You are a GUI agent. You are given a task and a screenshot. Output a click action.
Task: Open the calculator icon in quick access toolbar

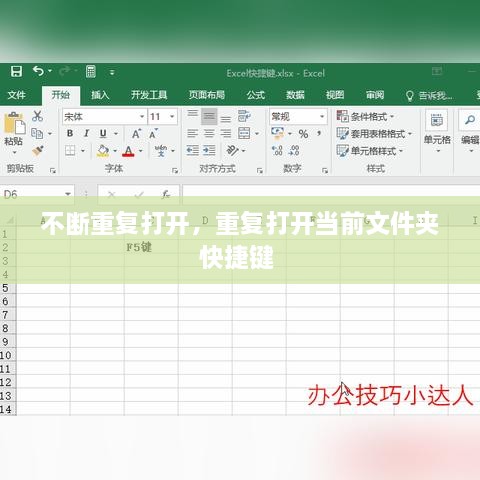[91, 72]
